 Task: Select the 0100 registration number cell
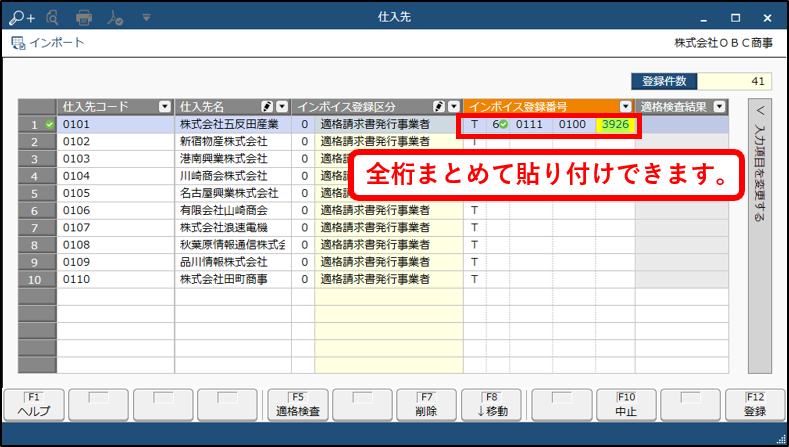pyautogui.click(x=573, y=124)
